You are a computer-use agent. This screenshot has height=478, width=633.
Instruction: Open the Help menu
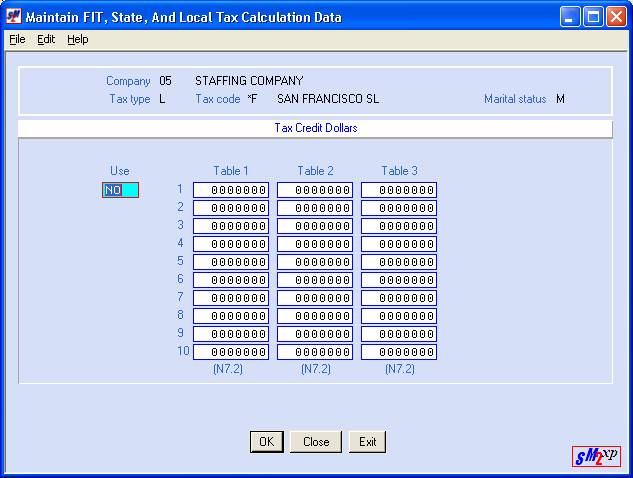[x=78, y=40]
